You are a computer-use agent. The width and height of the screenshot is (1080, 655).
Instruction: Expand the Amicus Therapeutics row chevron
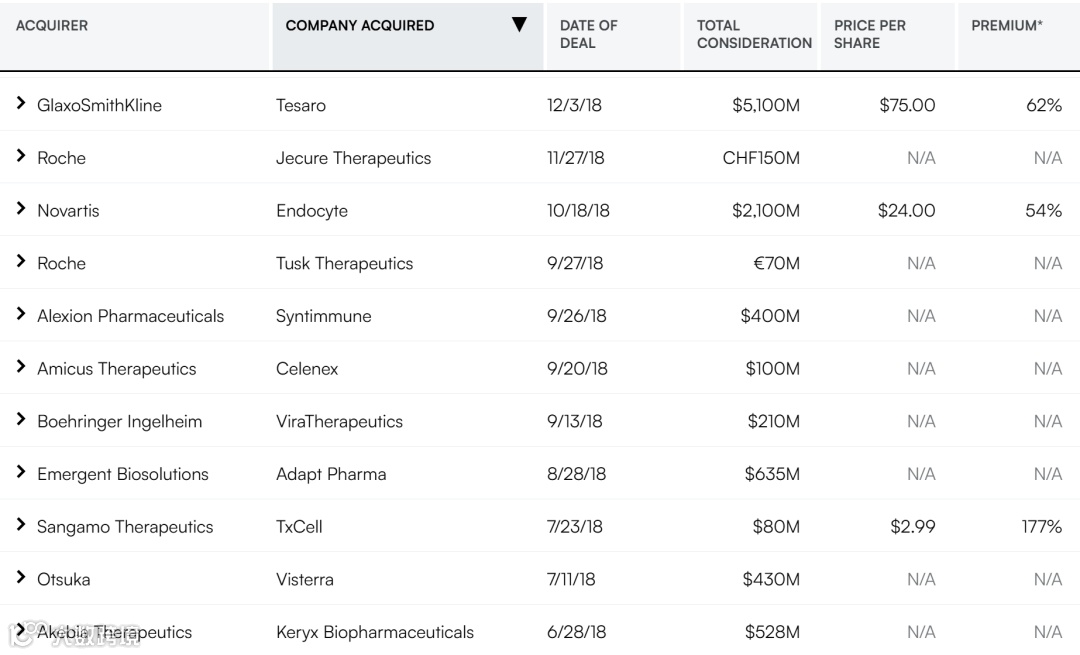pyautogui.click(x=20, y=367)
